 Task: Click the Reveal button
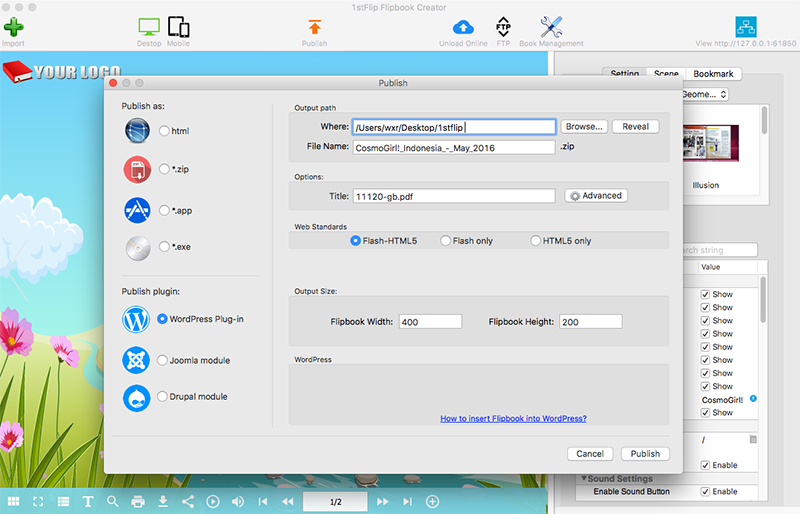[635, 127]
